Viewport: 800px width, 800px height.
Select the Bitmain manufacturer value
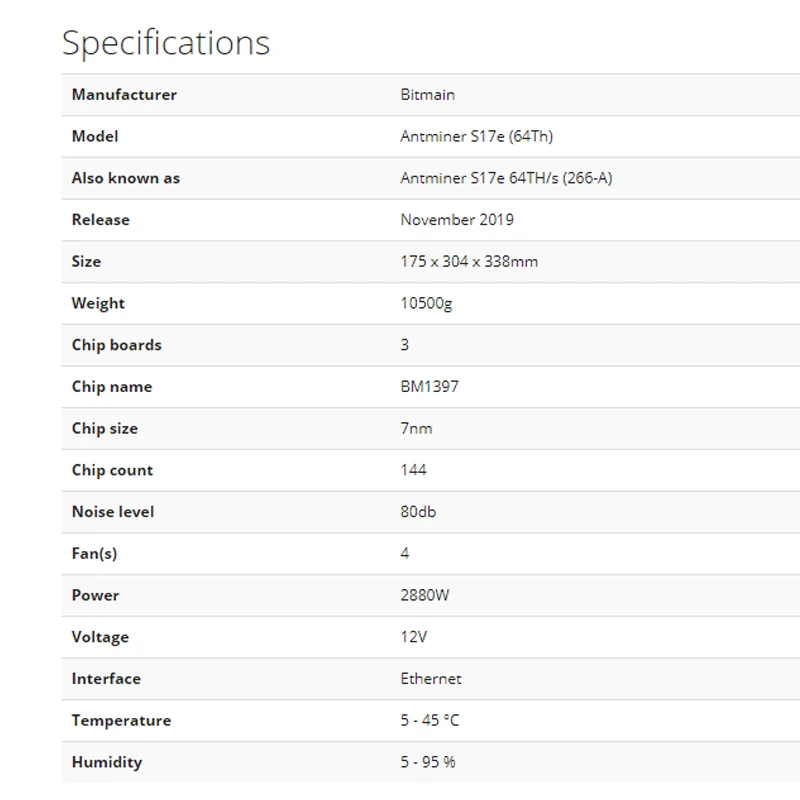tap(427, 95)
